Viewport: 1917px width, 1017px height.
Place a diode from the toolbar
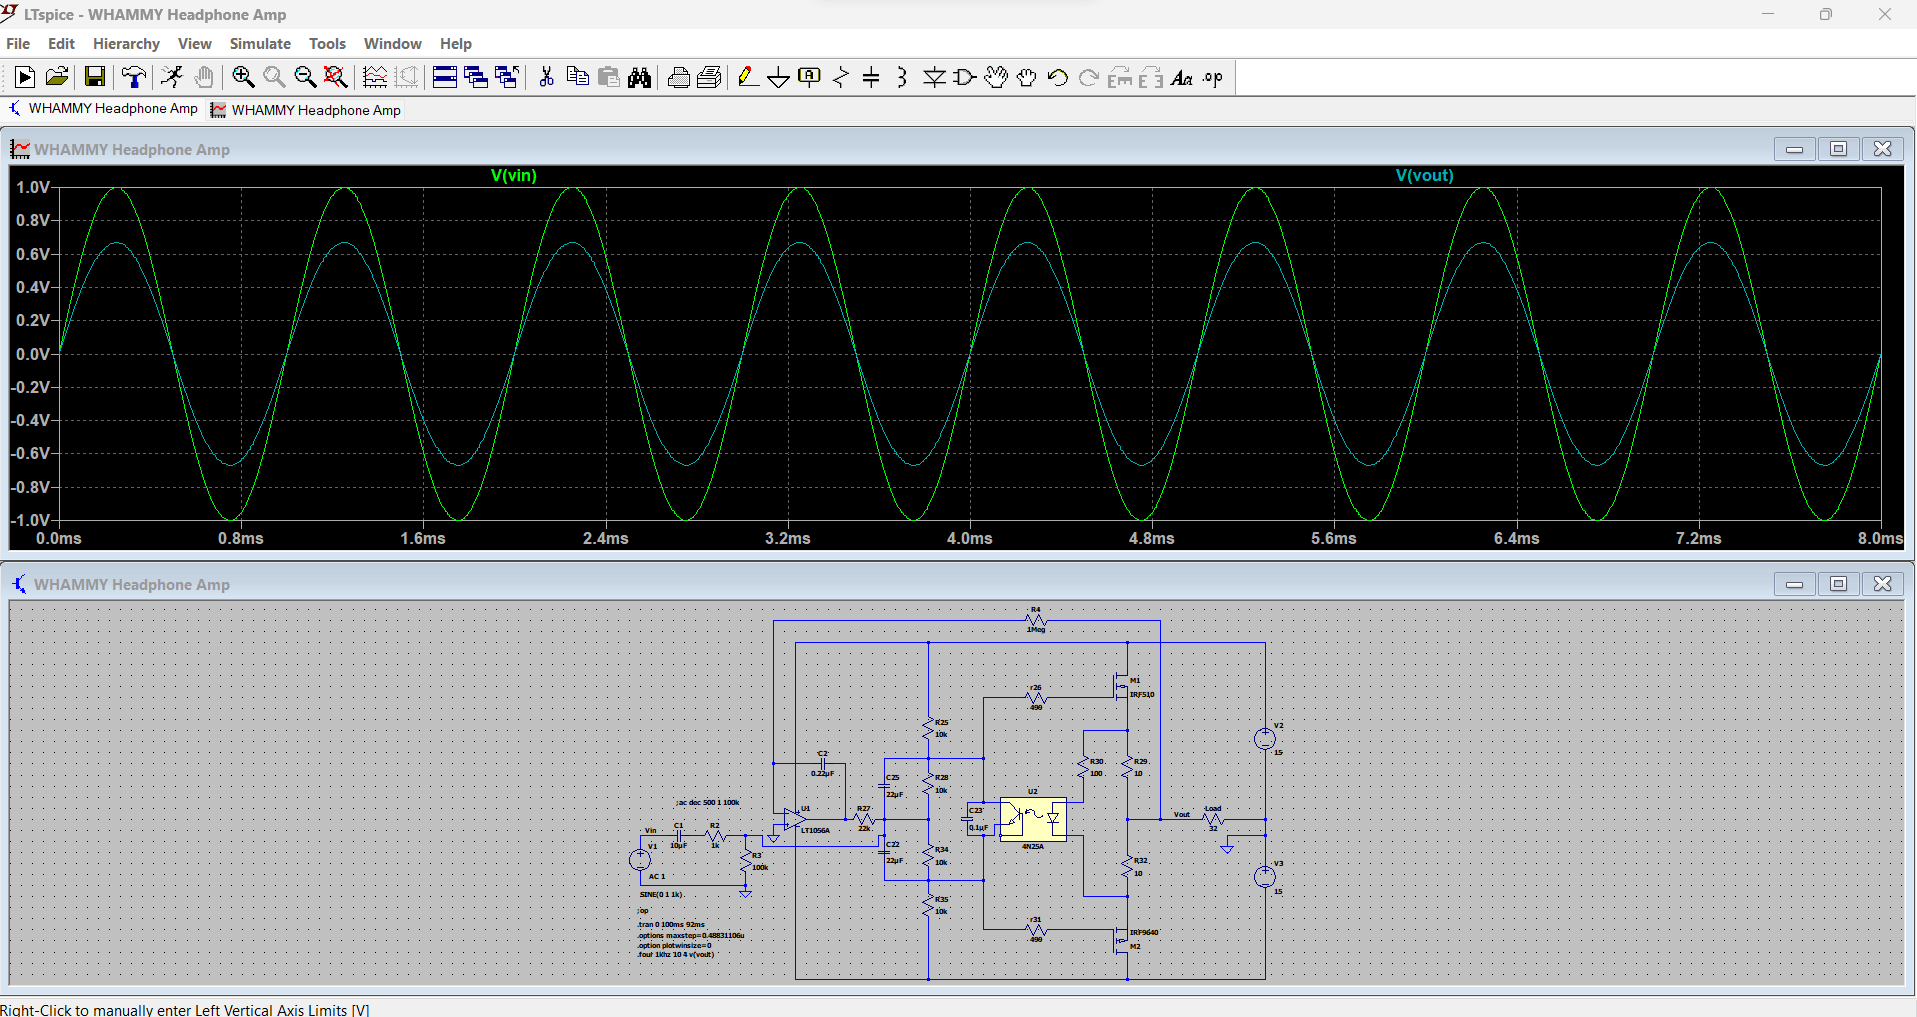[934, 77]
